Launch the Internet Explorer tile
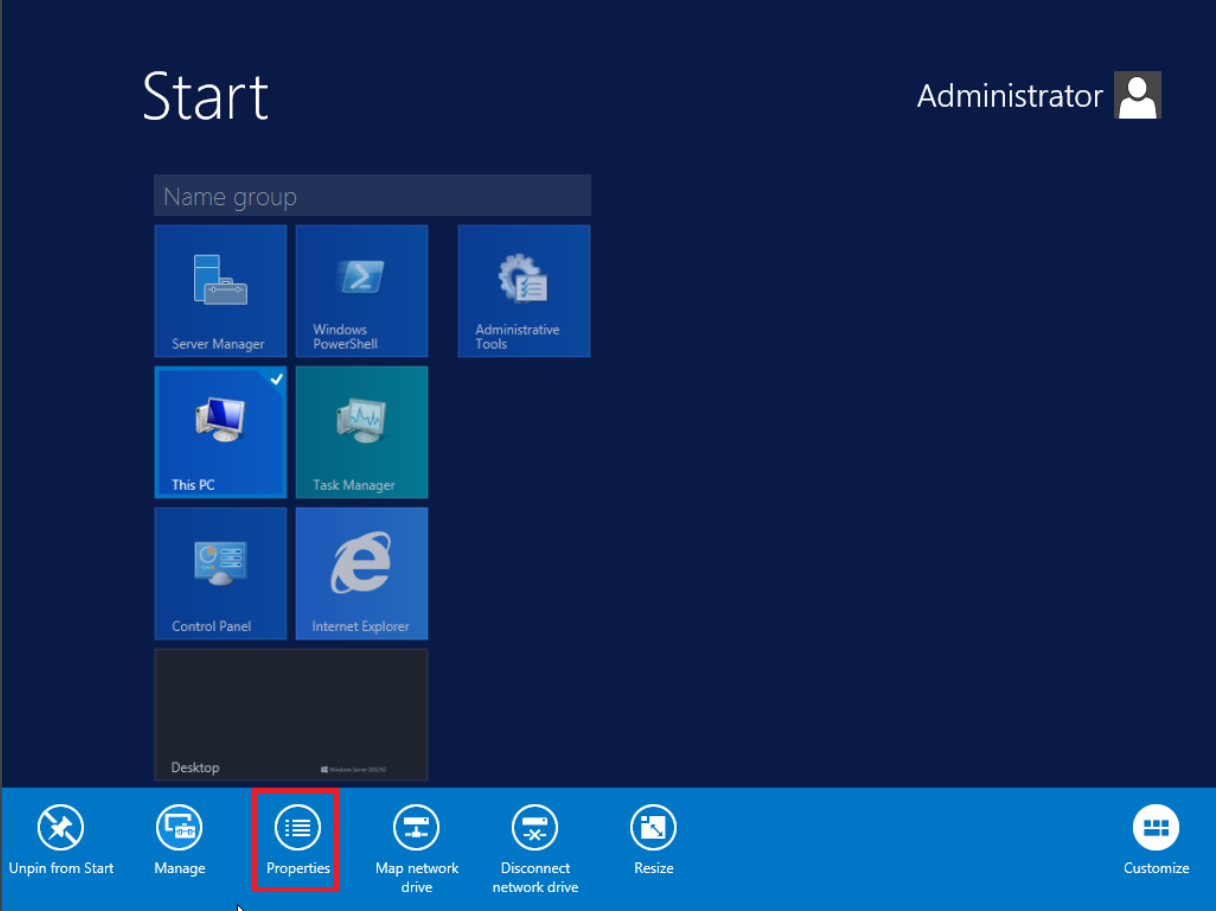Screen dimensions: 1216x911 [361, 572]
